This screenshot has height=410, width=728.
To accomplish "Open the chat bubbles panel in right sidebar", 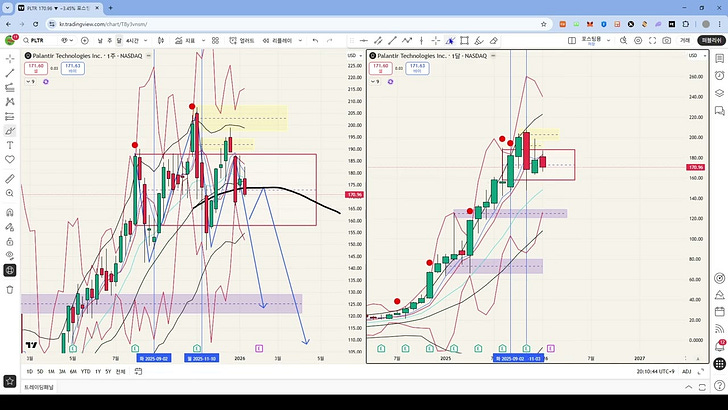I will click(x=719, y=111).
